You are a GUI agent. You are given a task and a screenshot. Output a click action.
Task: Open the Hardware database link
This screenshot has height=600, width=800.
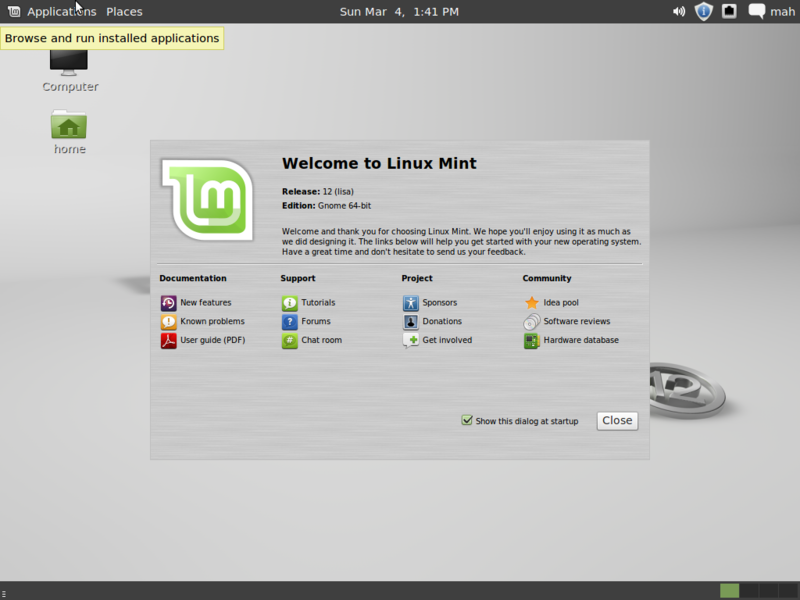tap(581, 340)
